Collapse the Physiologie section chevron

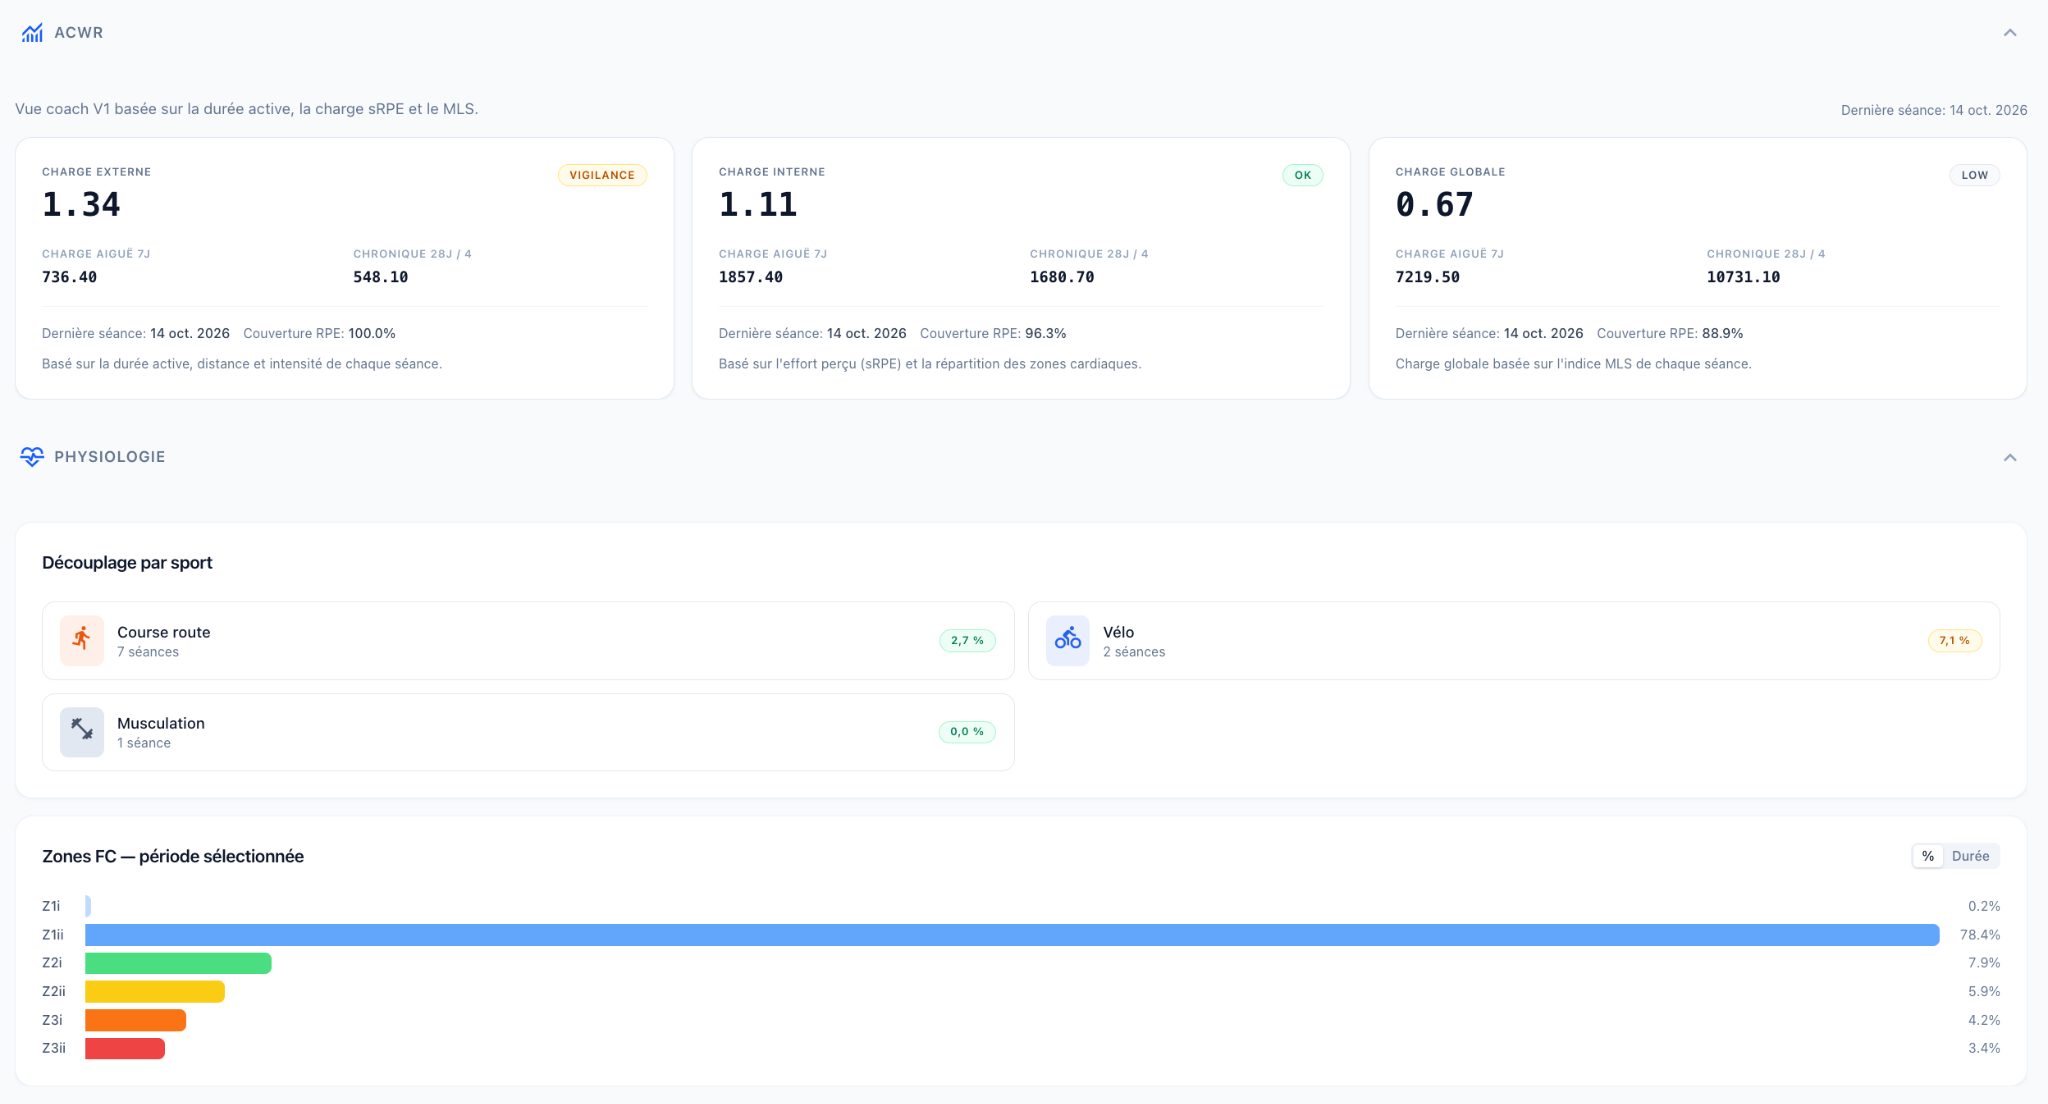(x=2010, y=457)
